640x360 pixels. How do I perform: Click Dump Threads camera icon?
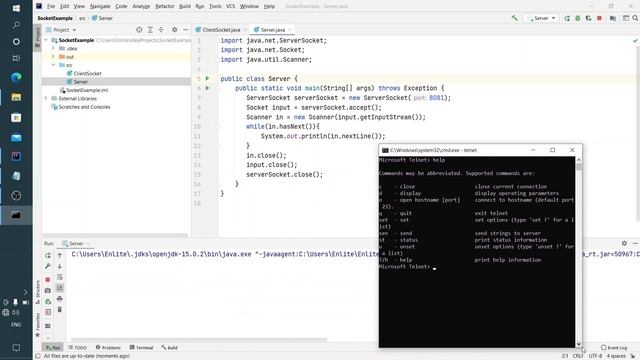click(x=48, y=291)
